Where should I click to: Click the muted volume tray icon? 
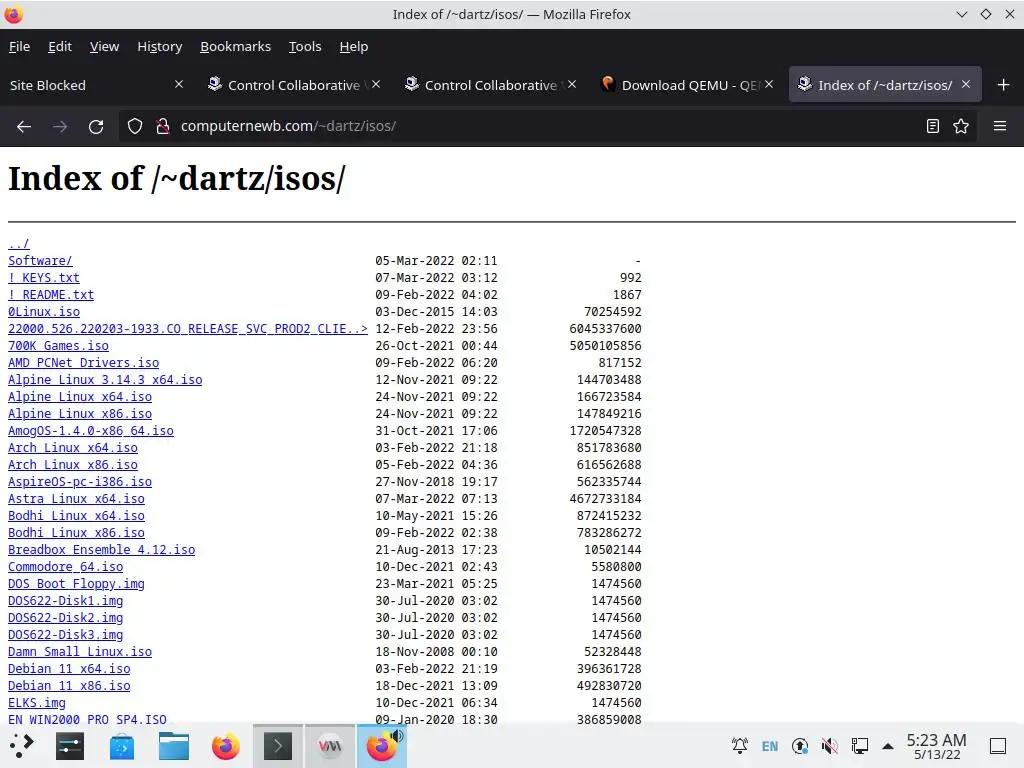[x=829, y=746]
